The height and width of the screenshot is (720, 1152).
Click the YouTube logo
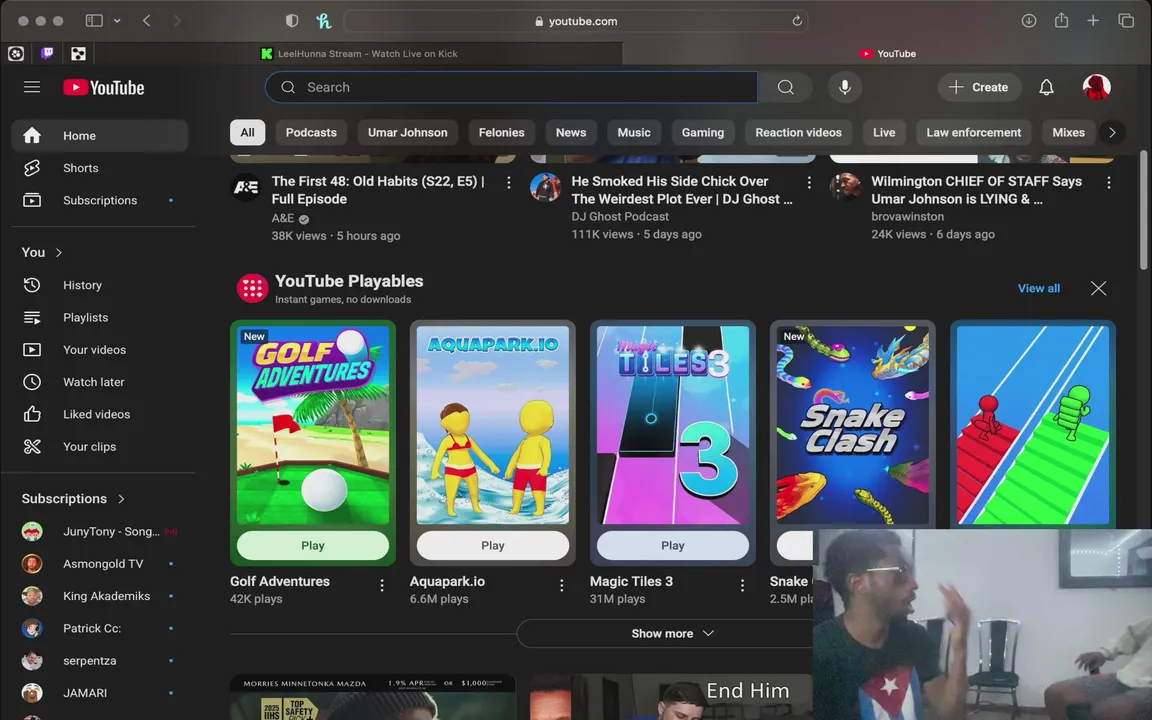pos(104,87)
